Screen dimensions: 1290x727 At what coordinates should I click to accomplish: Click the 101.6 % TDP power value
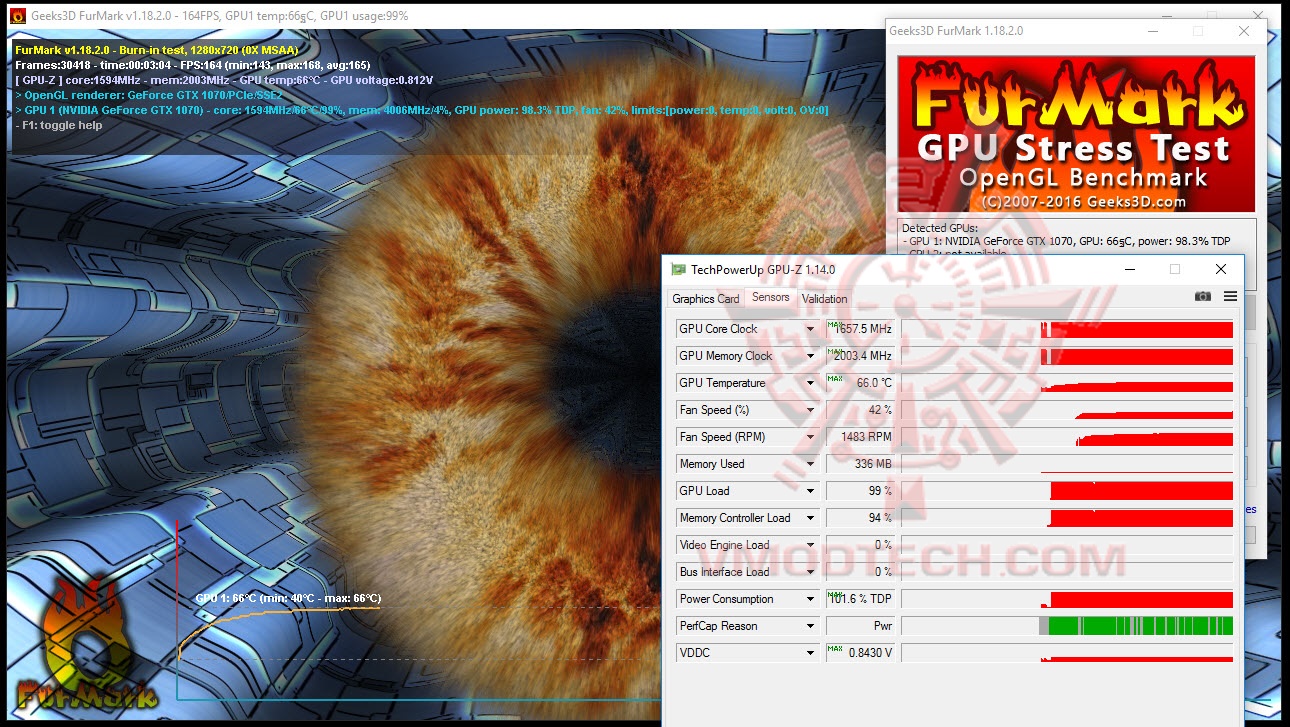coord(860,599)
